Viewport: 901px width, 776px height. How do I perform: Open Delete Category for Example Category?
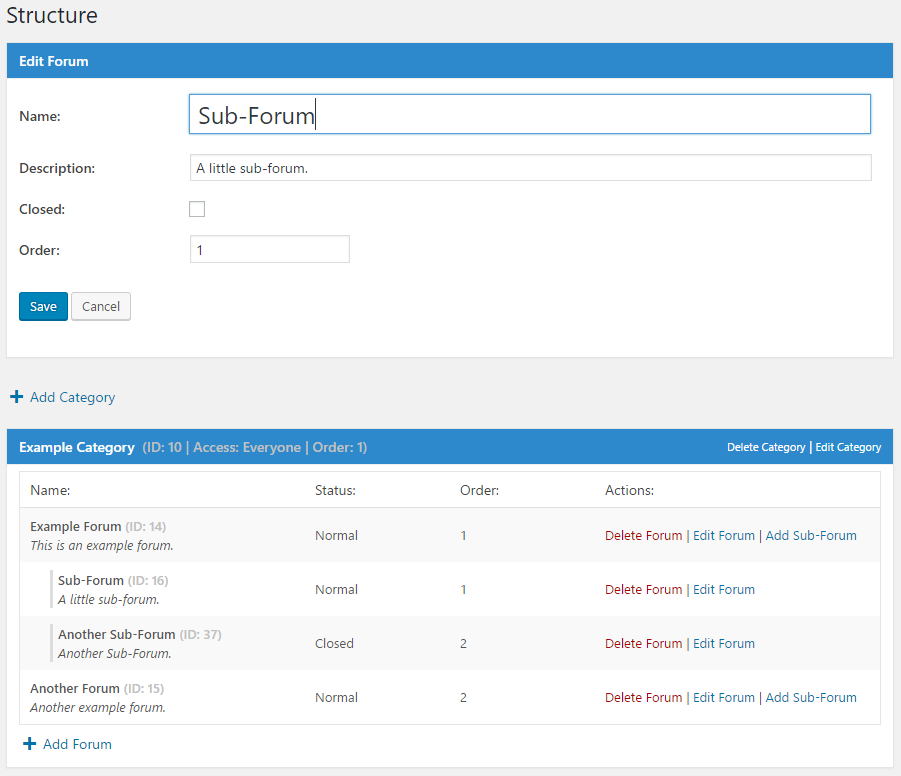(x=766, y=447)
